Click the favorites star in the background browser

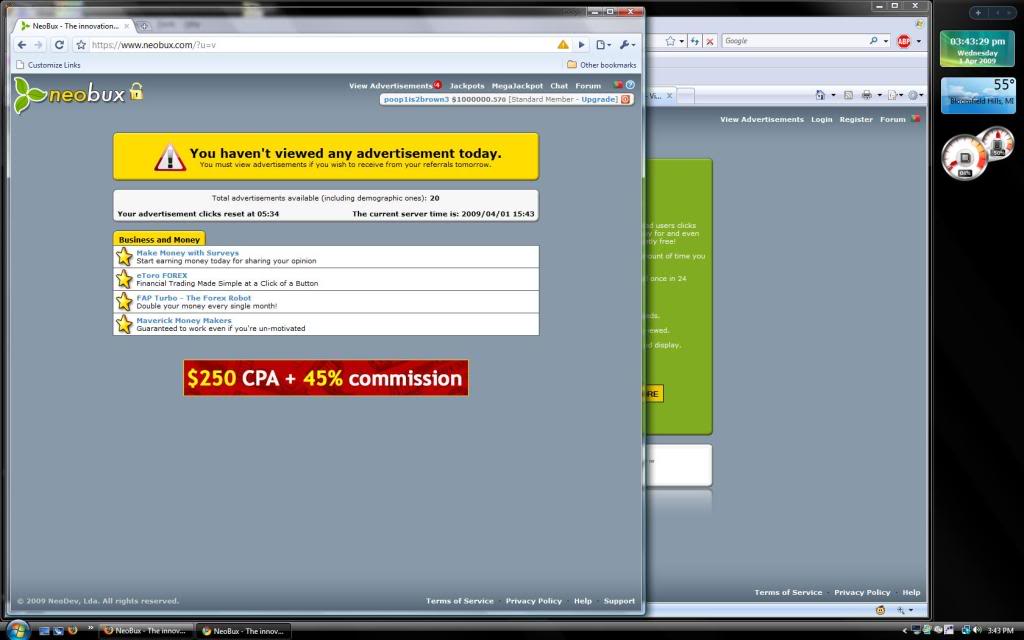[670, 41]
